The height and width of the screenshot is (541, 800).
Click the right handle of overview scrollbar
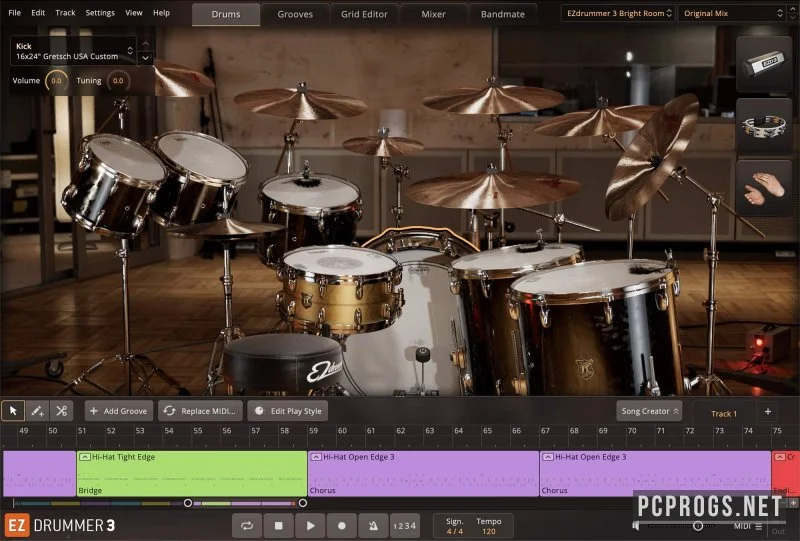pyautogui.click(x=303, y=503)
